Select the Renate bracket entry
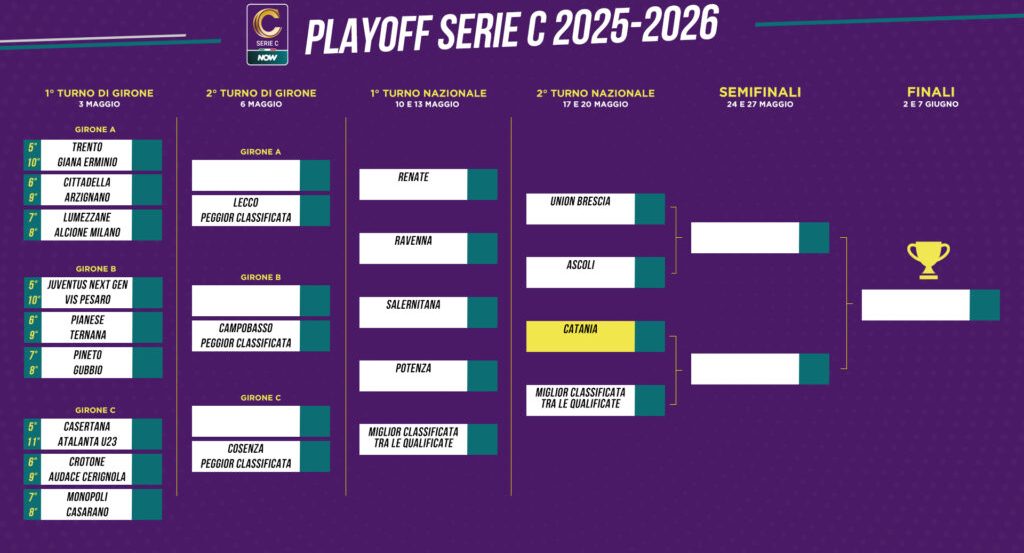Image resolution: width=1024 pixels, height=553 pixels. click(x=414, y=184)
